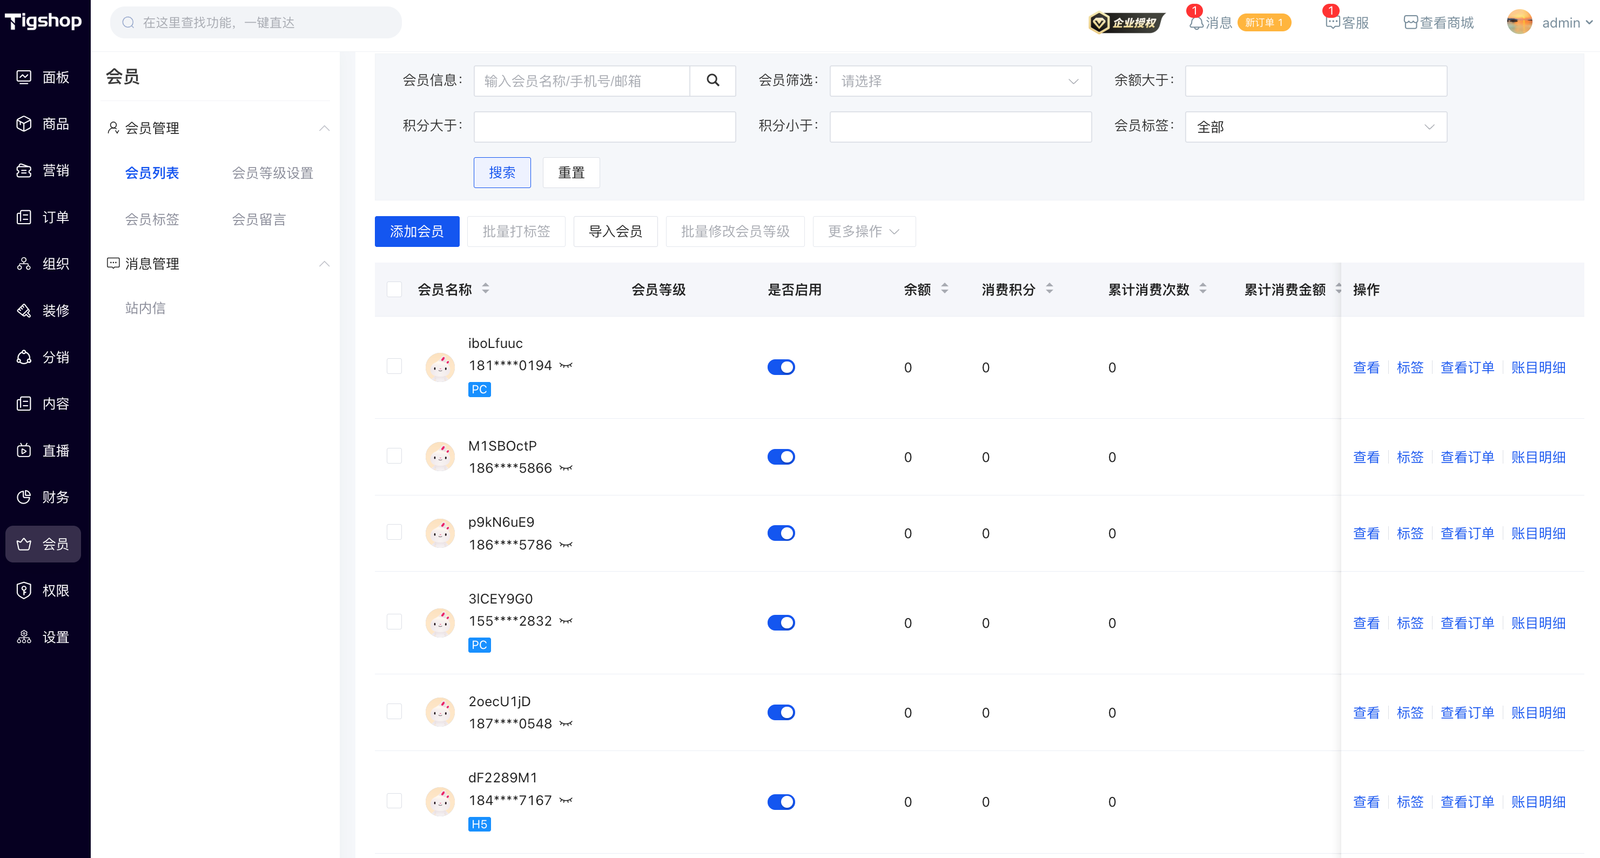Reveal hidden phone number for iboLfuuc
The image size is (1600, 858).
(566, 366)
